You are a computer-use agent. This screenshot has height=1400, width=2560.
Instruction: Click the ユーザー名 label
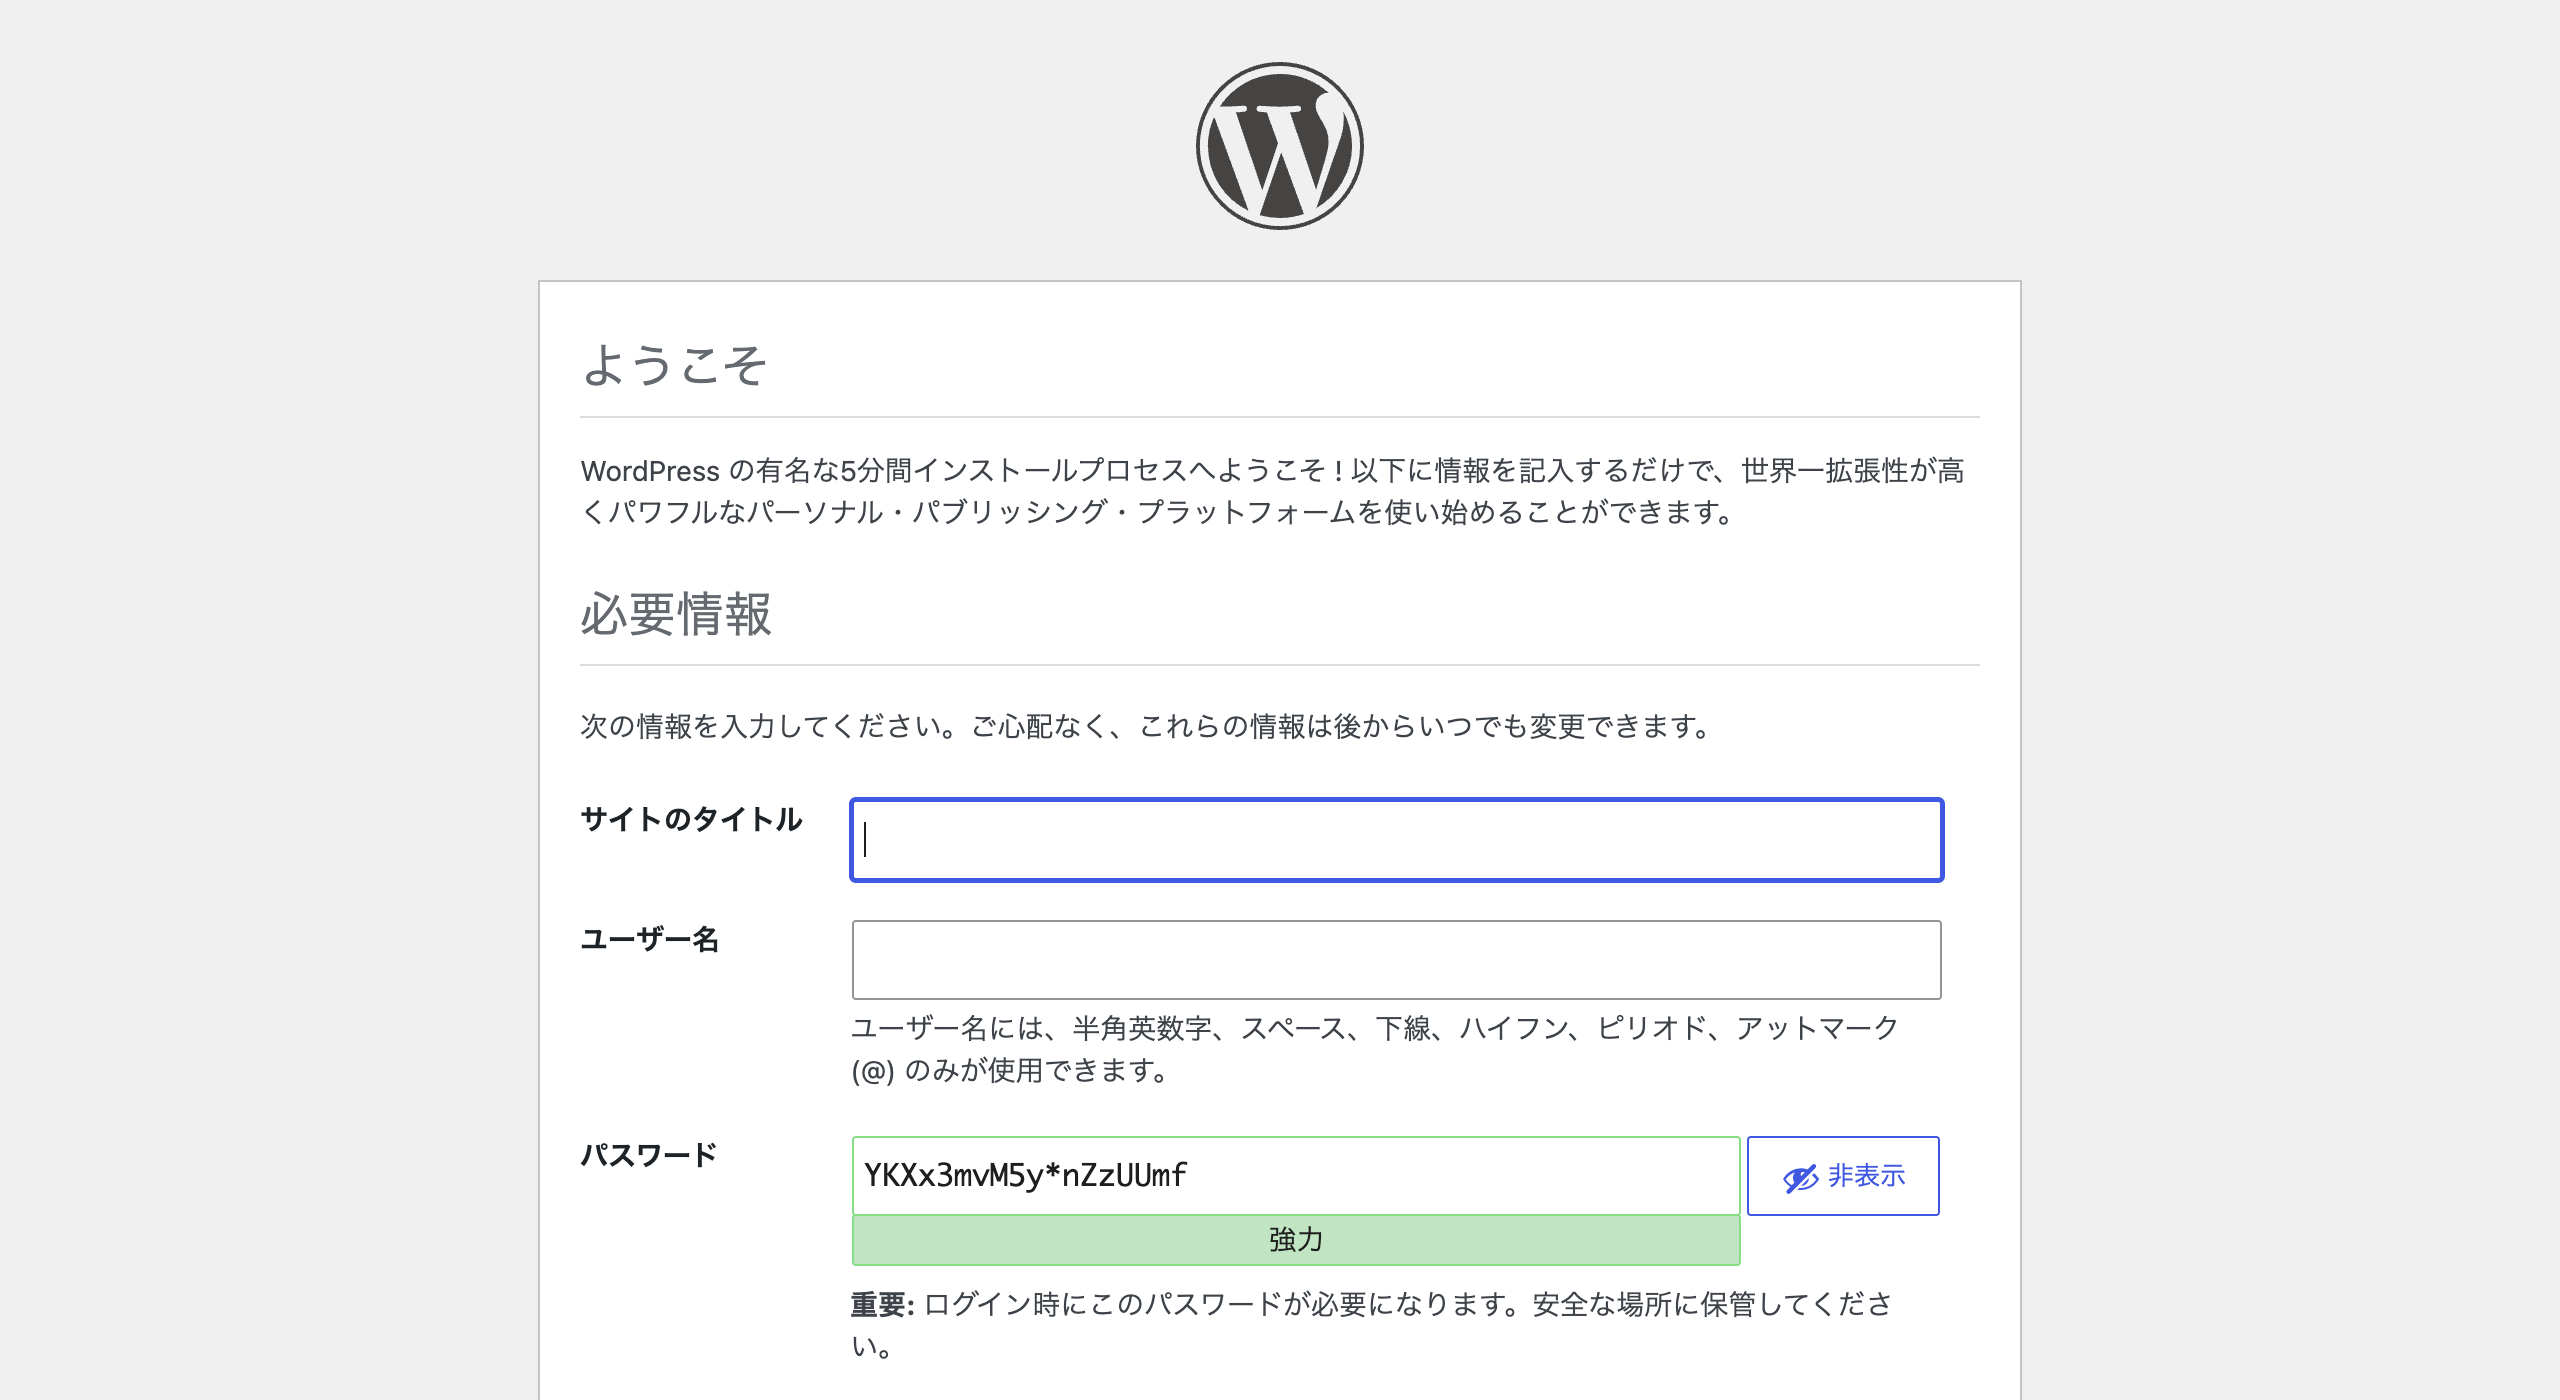[650, 939]
